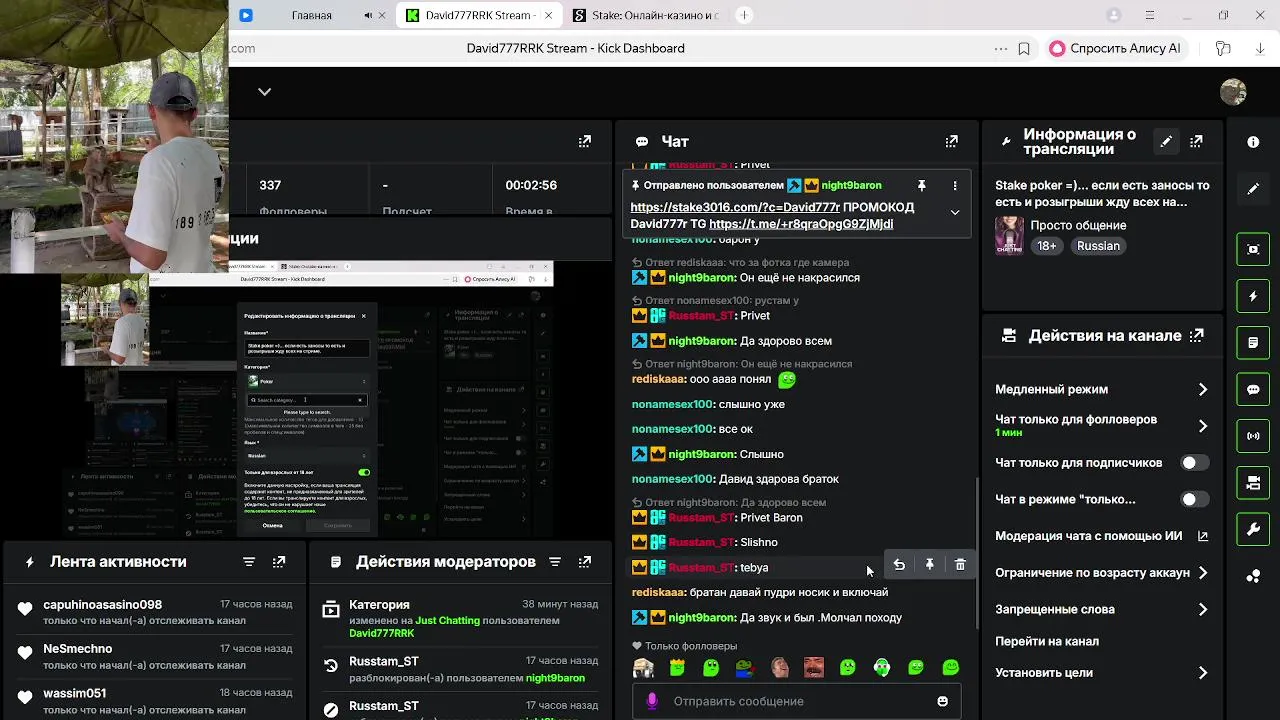Open filter menu in Действия модераторов

555,562
